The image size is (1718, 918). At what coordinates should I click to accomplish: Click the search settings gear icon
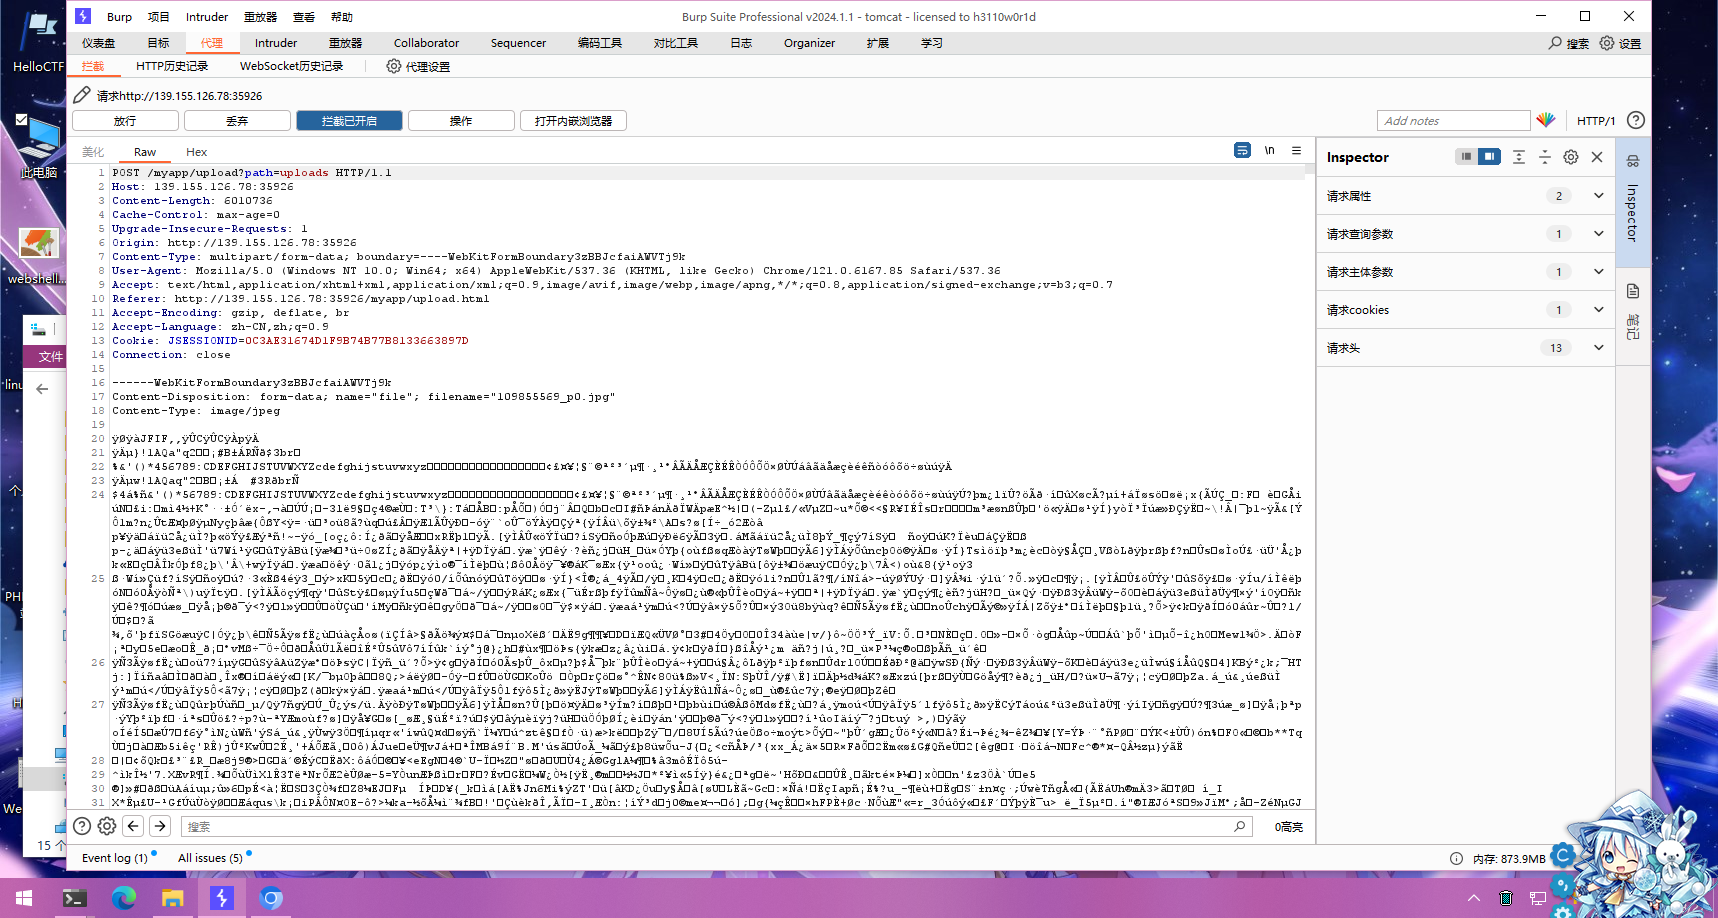tap(107, 826)
